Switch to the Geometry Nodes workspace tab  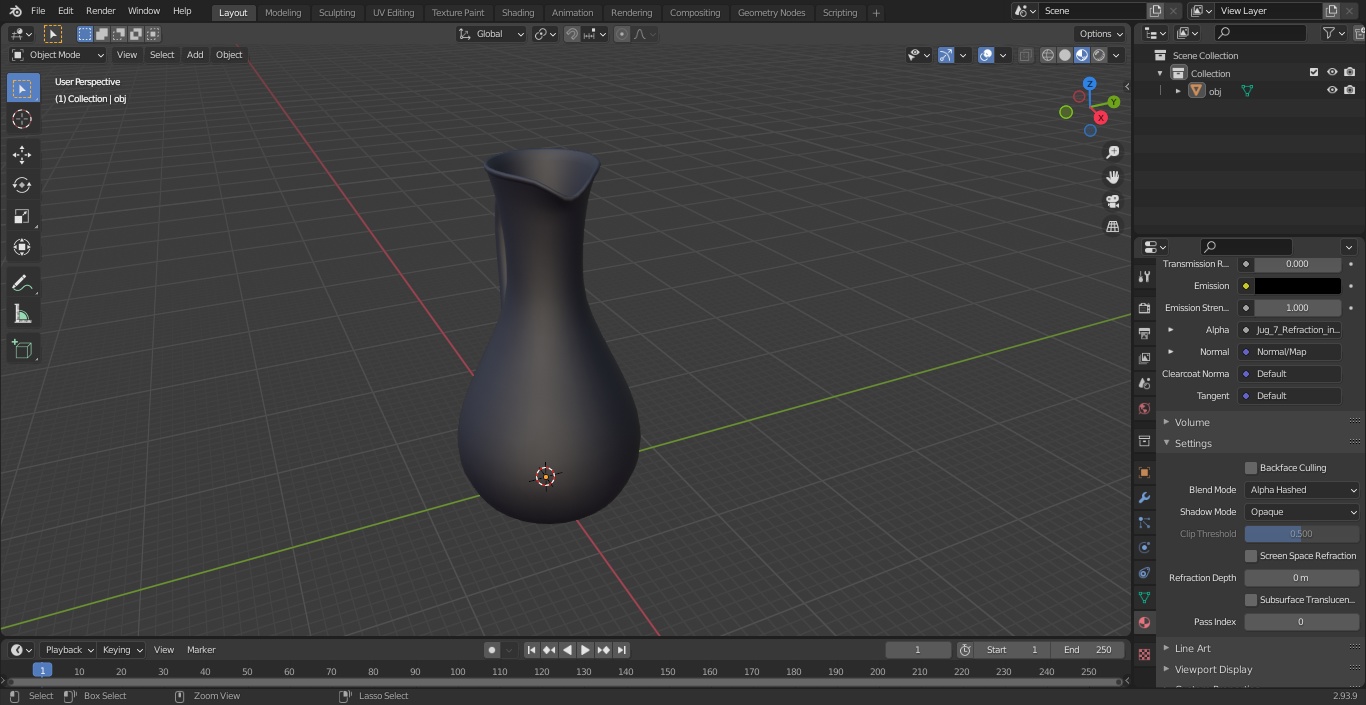pos(771,12)
